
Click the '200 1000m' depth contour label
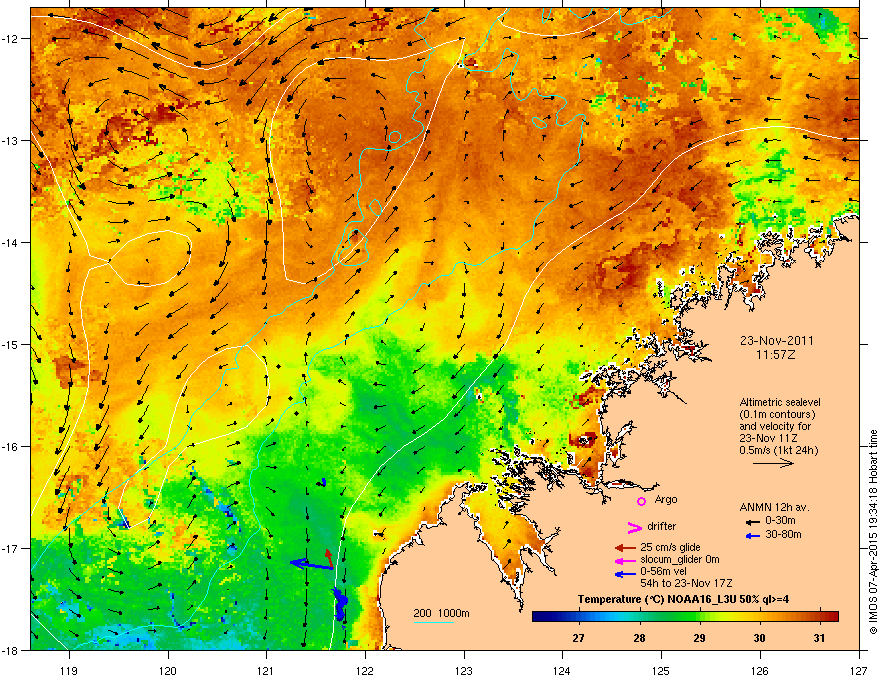click(441, 613)
